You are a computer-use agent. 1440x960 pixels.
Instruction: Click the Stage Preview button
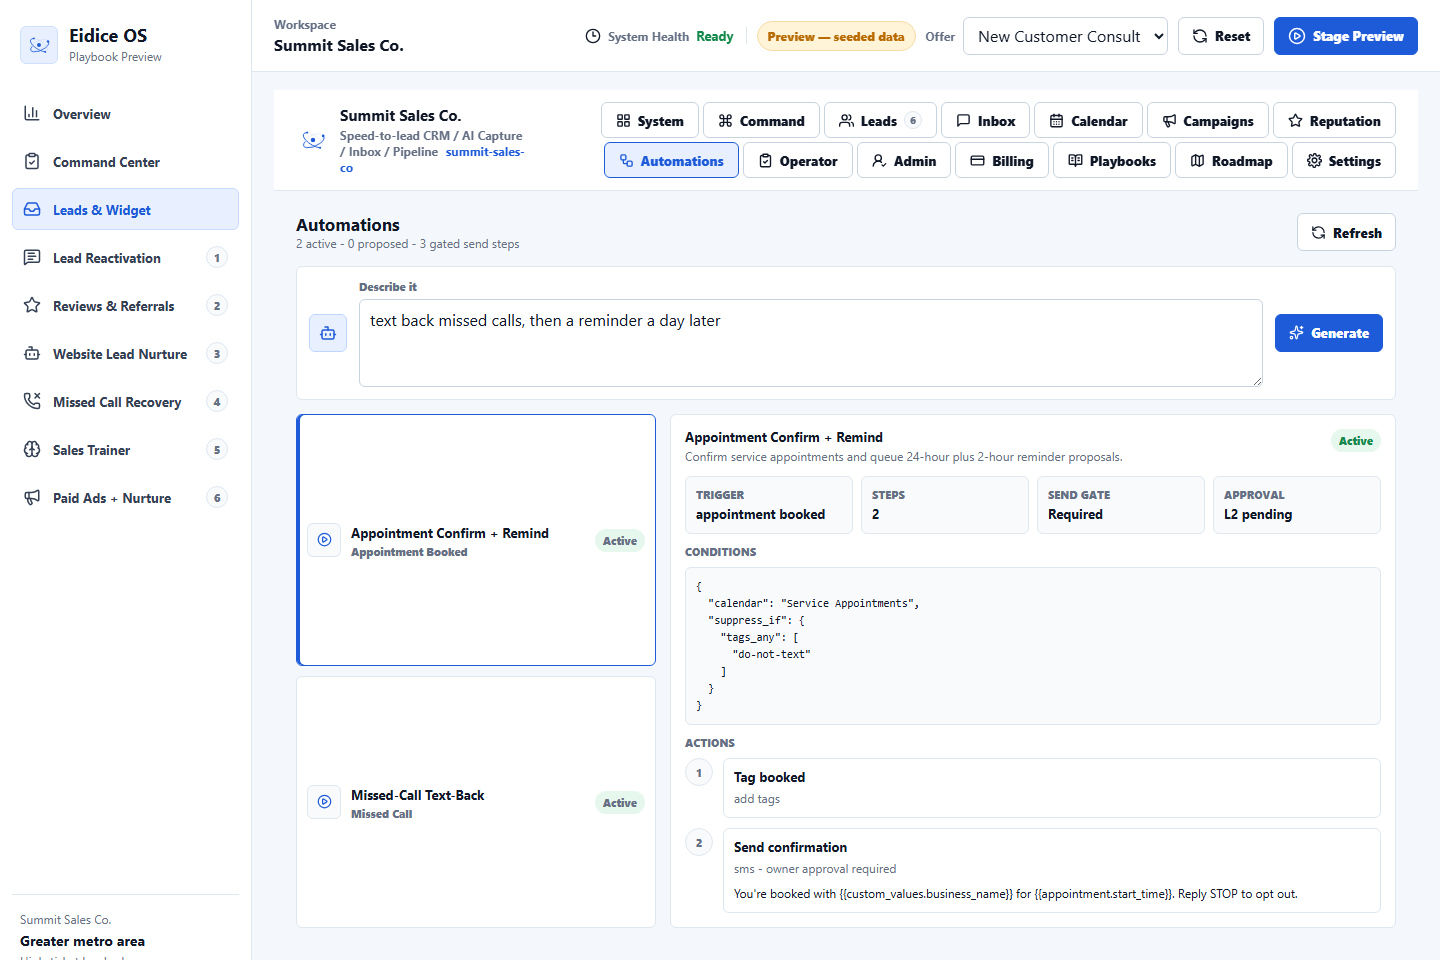1346,36
